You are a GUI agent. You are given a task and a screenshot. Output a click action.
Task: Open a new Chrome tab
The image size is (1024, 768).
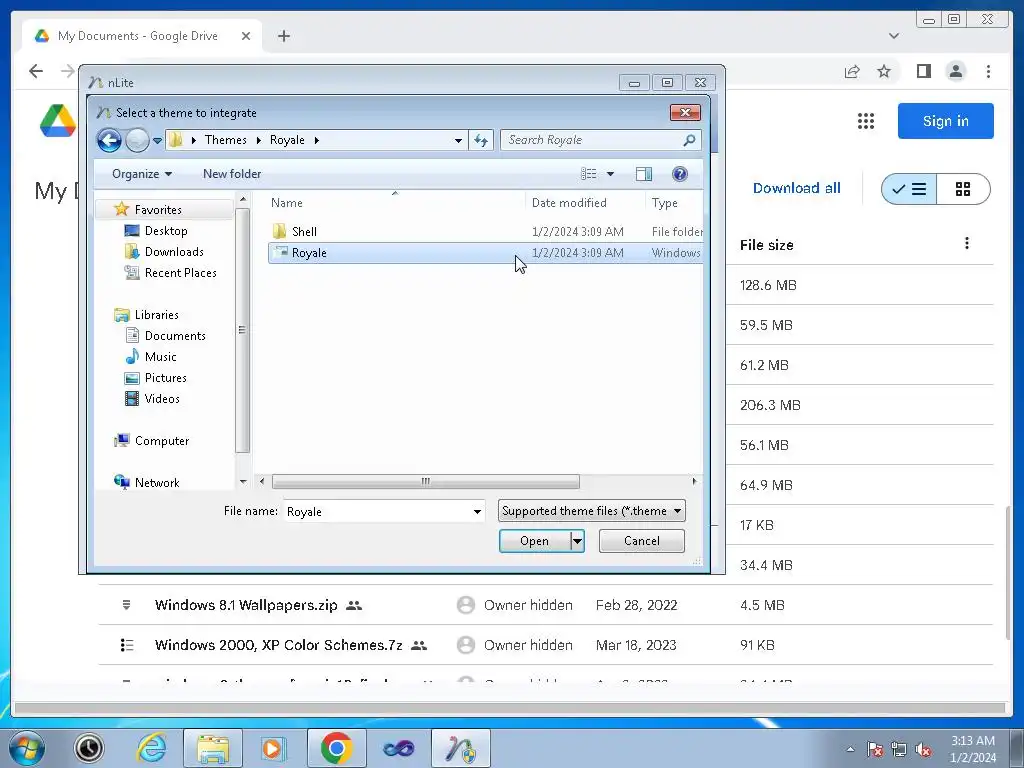tap(283, 36)
